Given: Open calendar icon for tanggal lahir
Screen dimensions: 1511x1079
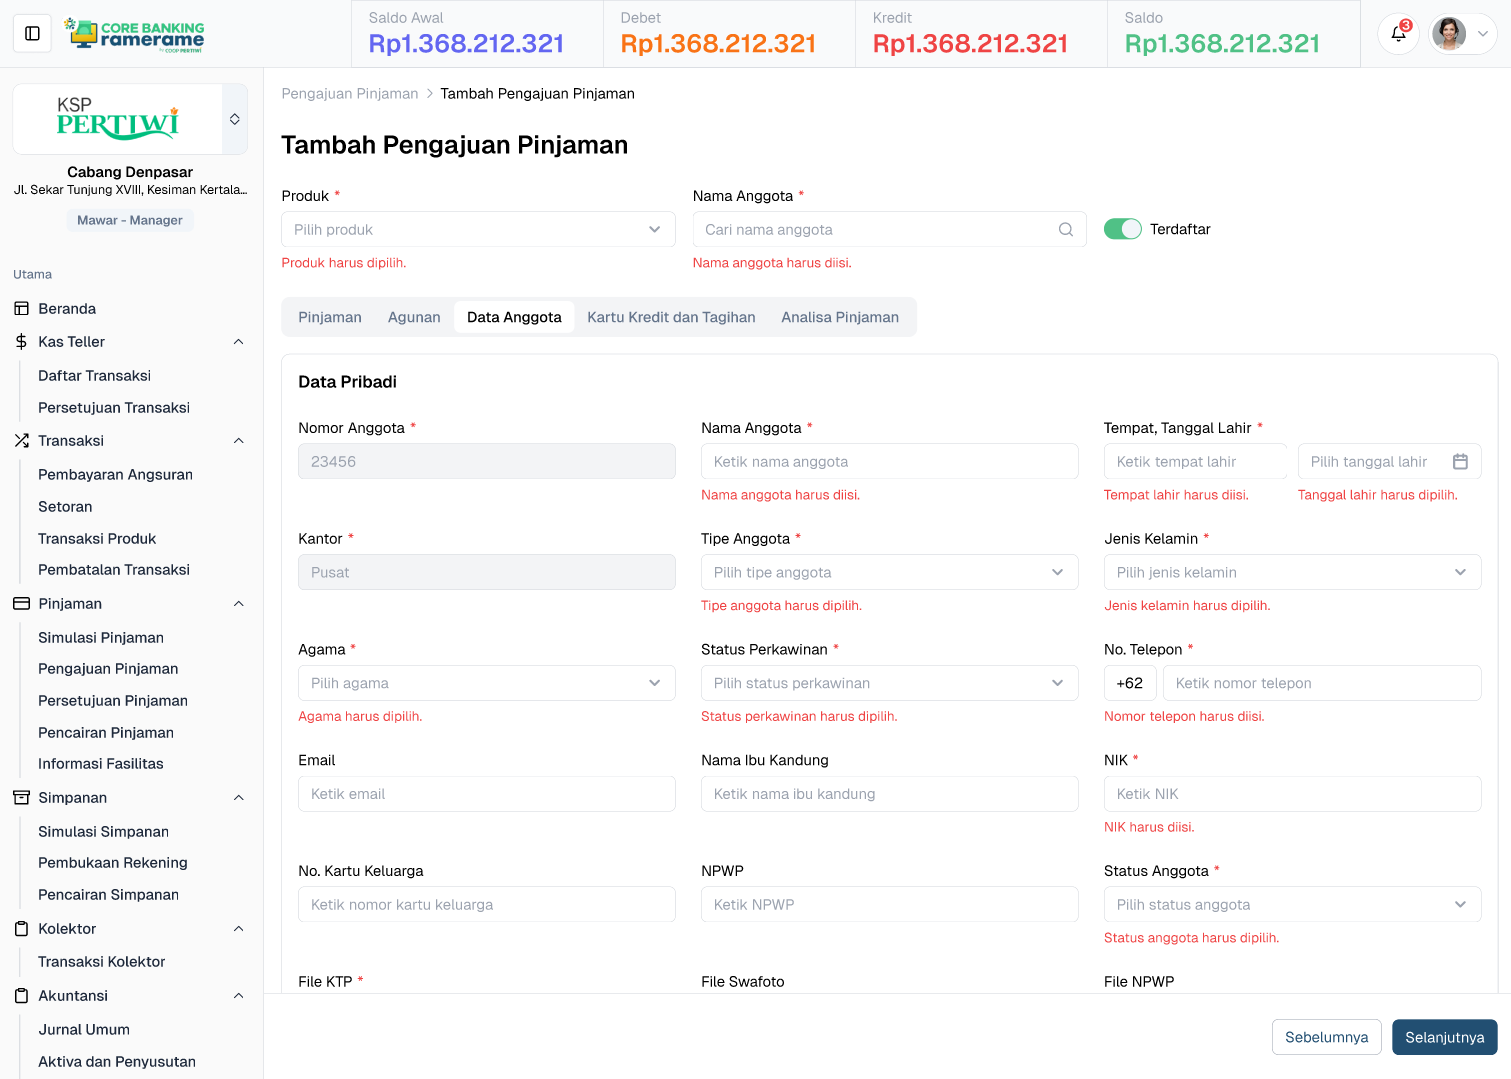Looking at the screenshot, I should pos(1460,462).
